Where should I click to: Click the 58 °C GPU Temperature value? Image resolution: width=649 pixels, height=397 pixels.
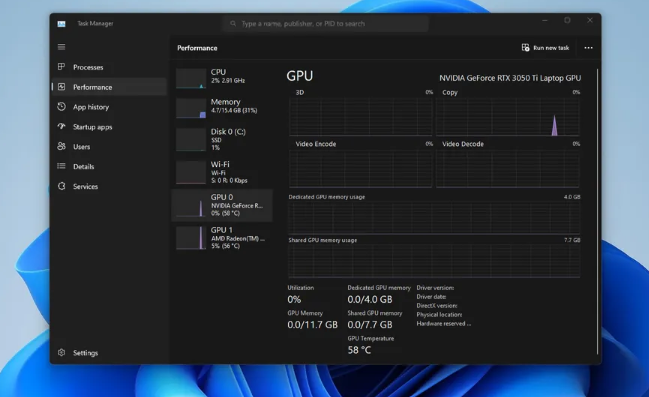(x=359, y=350)
